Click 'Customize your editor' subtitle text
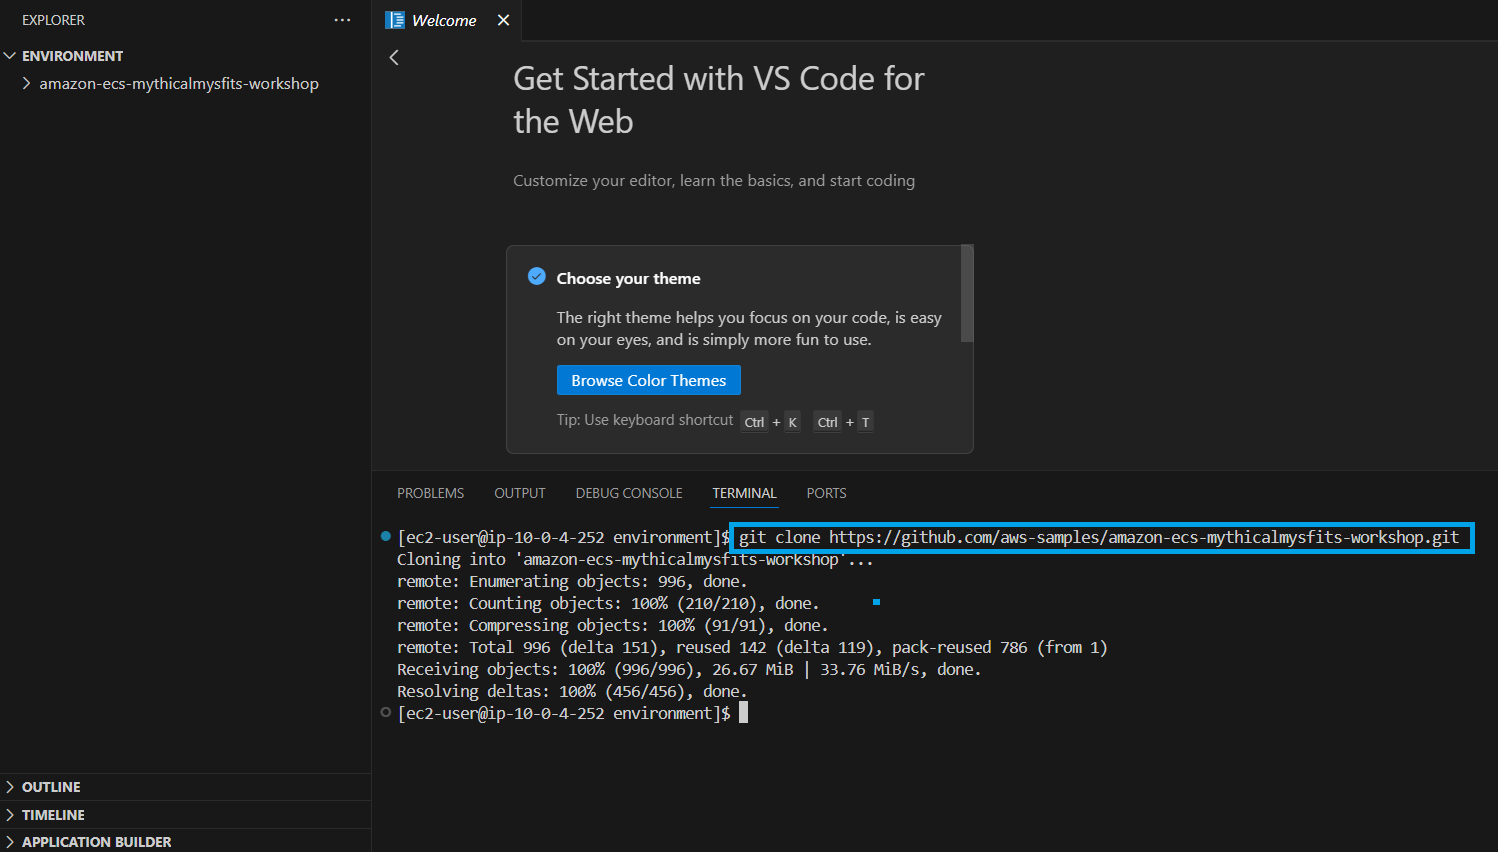This screenshot has height=852, width=1498. [714, 181]
